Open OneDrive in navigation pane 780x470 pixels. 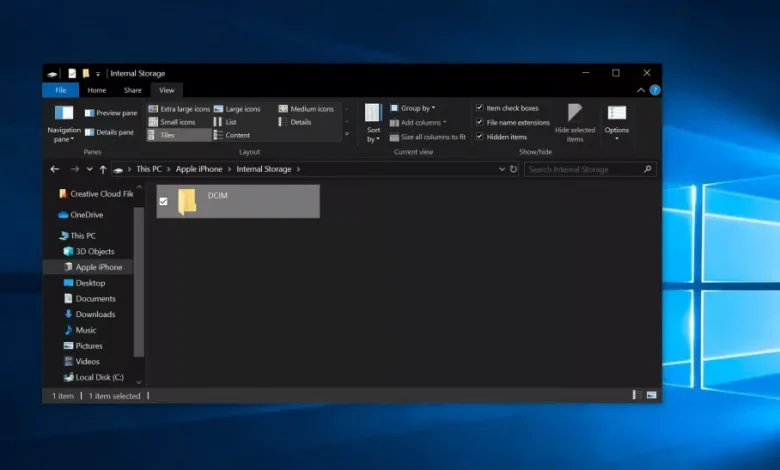[x=80, y=215]
